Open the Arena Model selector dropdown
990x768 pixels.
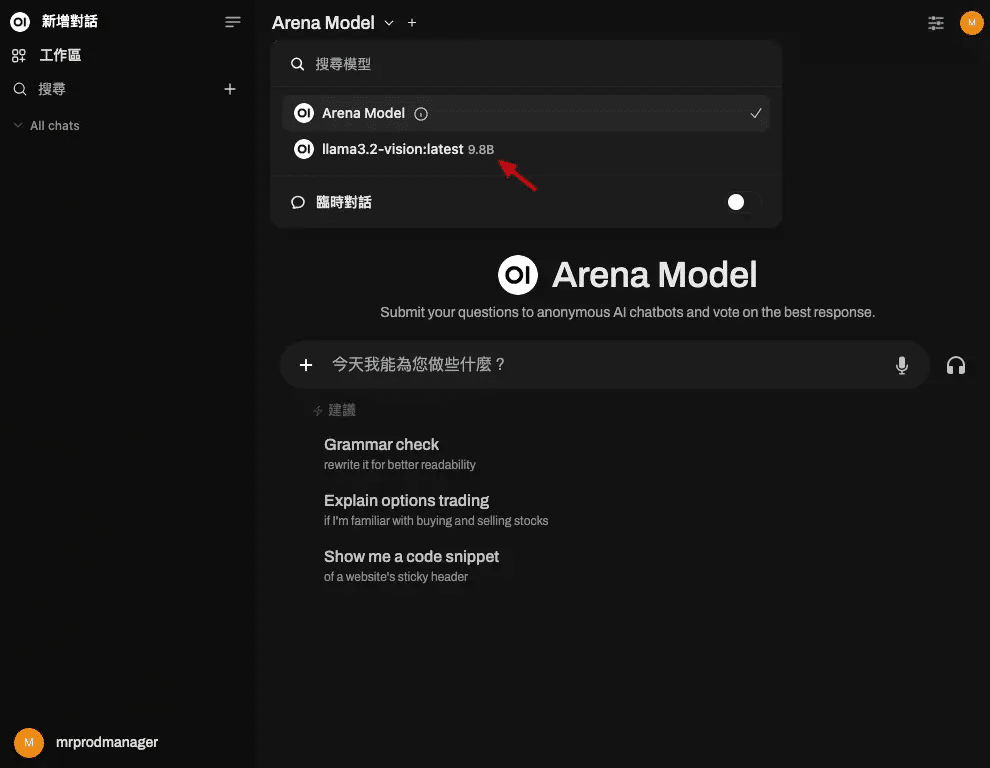pyautogui.click(x=333, y=23)
